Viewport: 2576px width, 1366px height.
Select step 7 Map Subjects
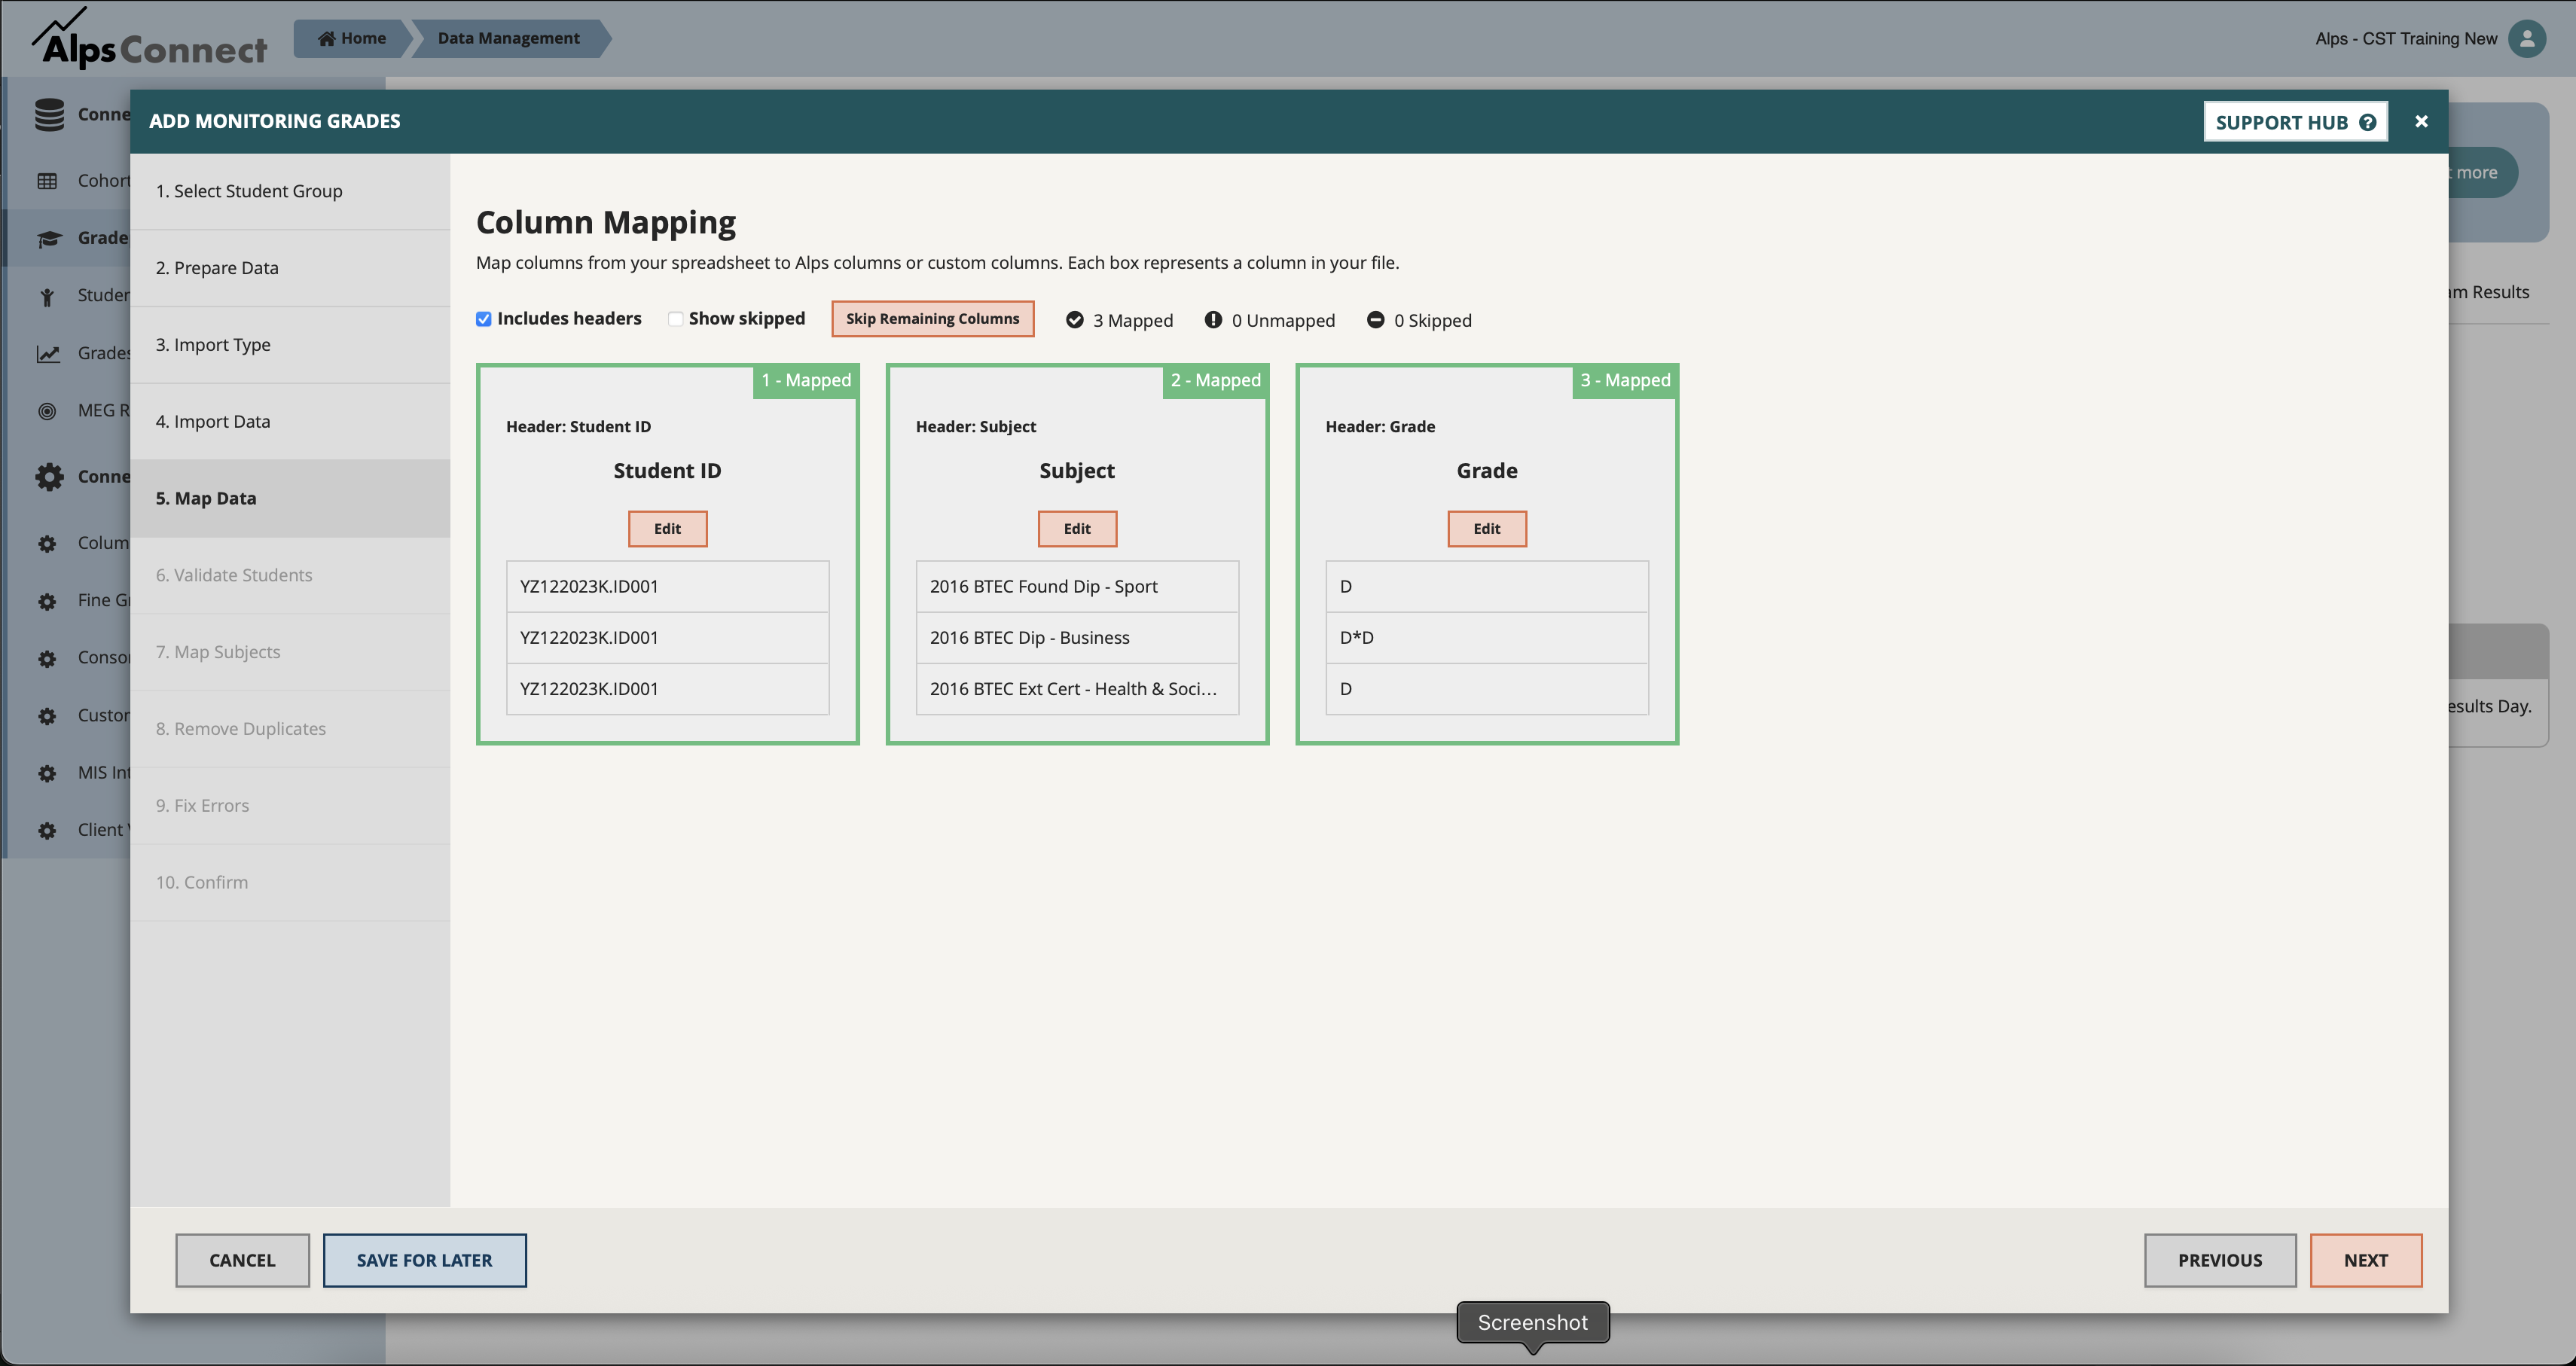tap(290, 652)
